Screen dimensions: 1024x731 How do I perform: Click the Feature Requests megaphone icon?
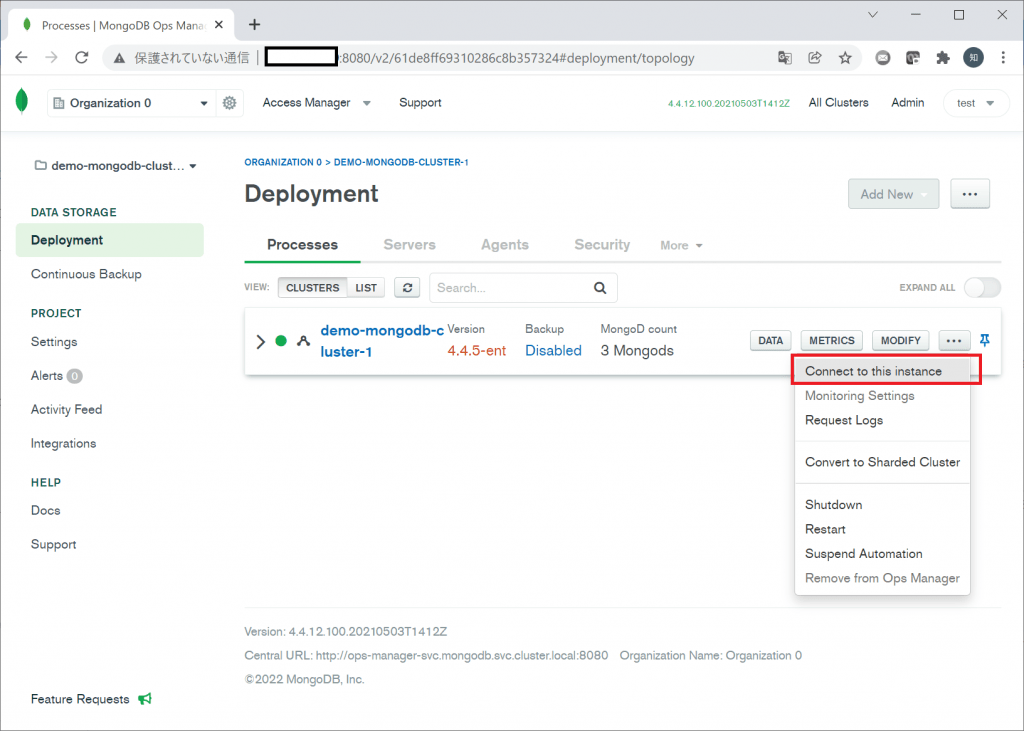pos(144,698)
